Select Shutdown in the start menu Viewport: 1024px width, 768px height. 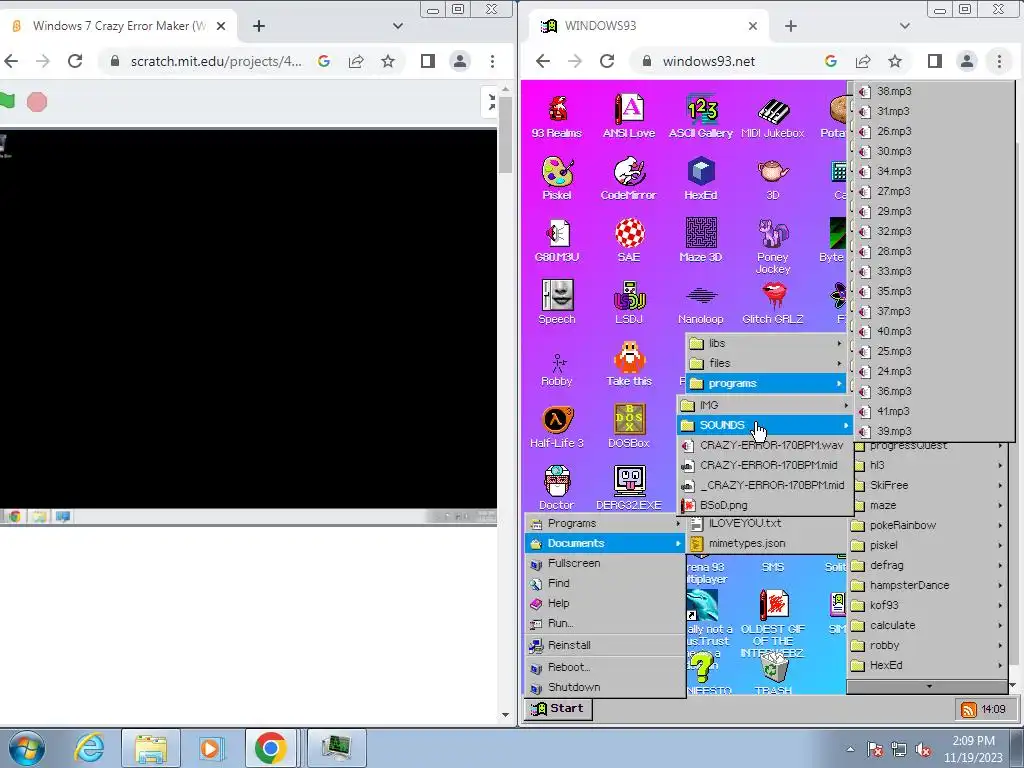[x=605, y=687]
